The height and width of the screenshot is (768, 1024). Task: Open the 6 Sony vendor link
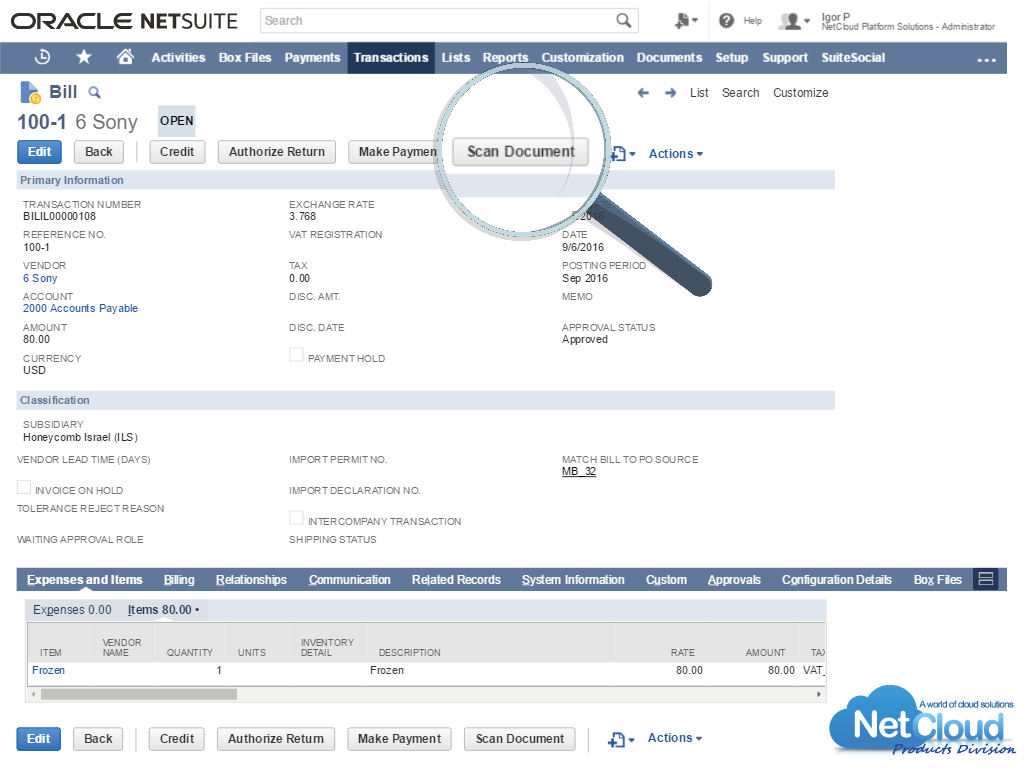point(40,278)
